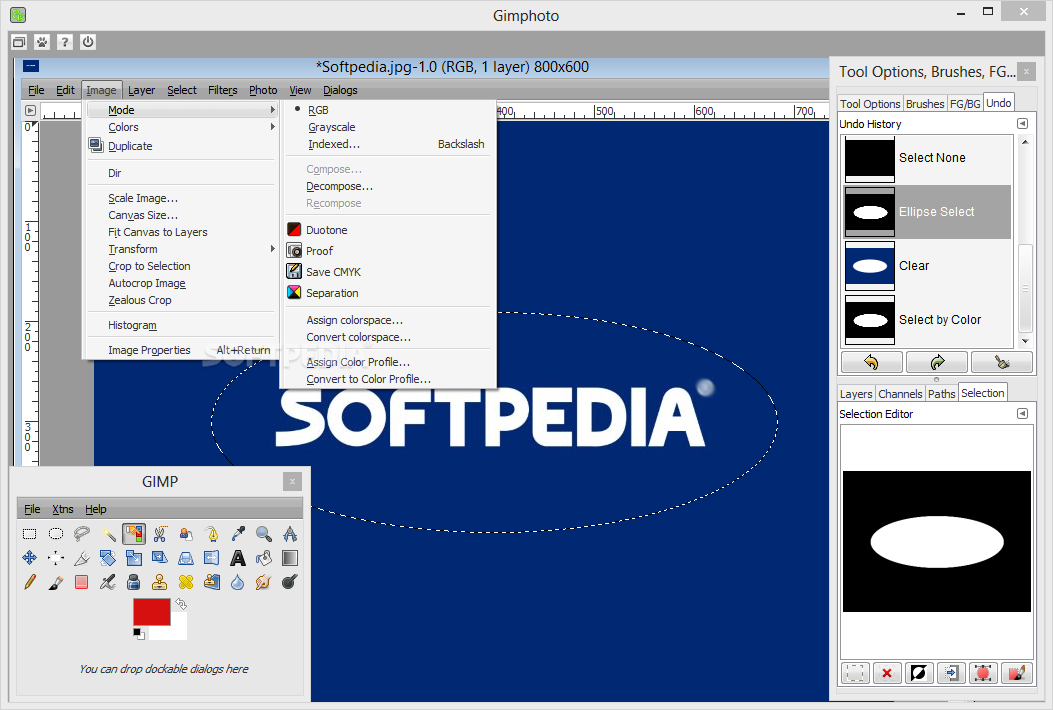The width and height of the screenshot is (1053, 710).
Task: Select the Ink tool
Action: pyautogui.click(x=134, y=582)
